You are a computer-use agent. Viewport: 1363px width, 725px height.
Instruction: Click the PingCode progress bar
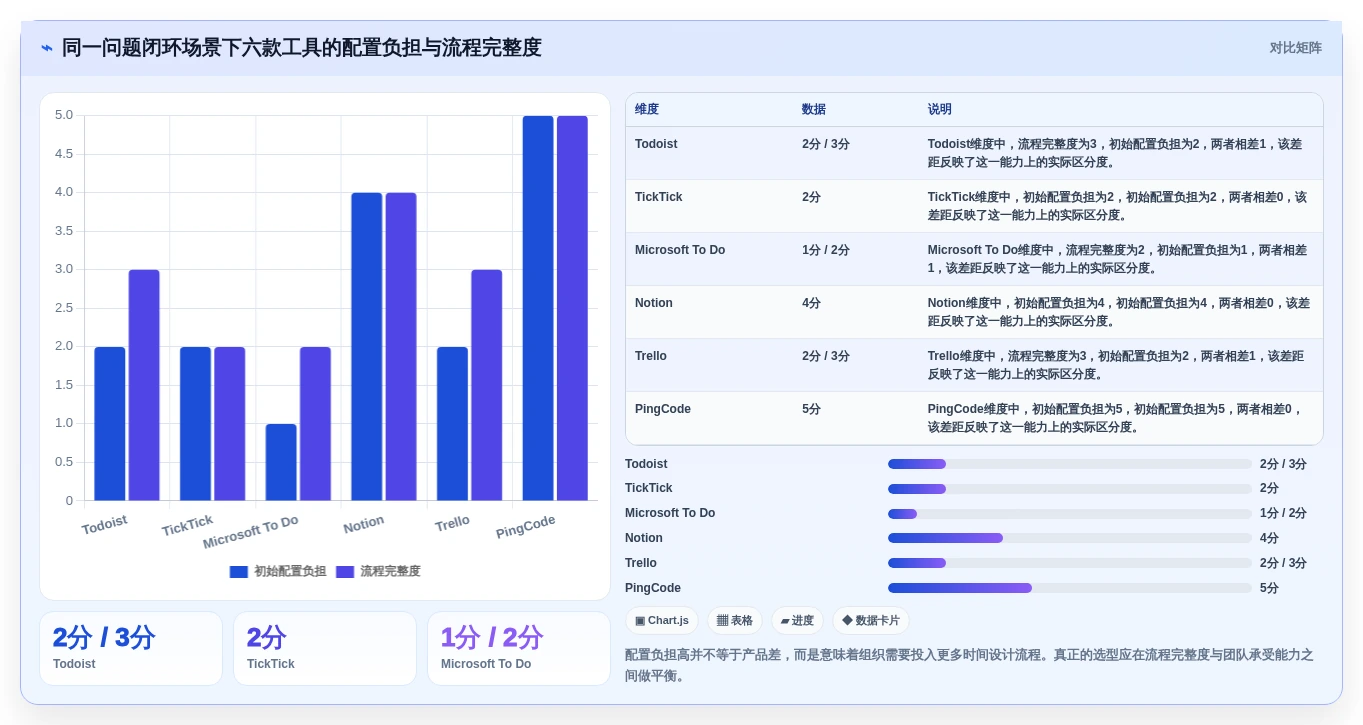pyautogui.click(x=1070, y=588)
